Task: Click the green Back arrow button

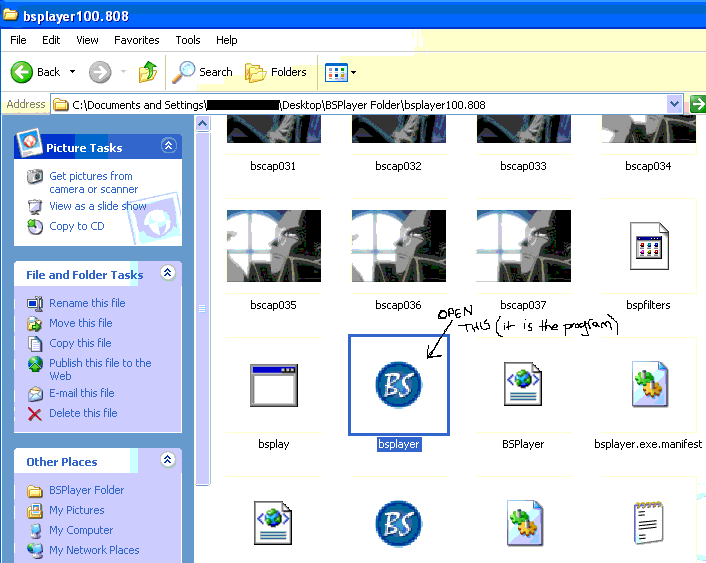Action: pyautogui.click(x=22, y=72)
